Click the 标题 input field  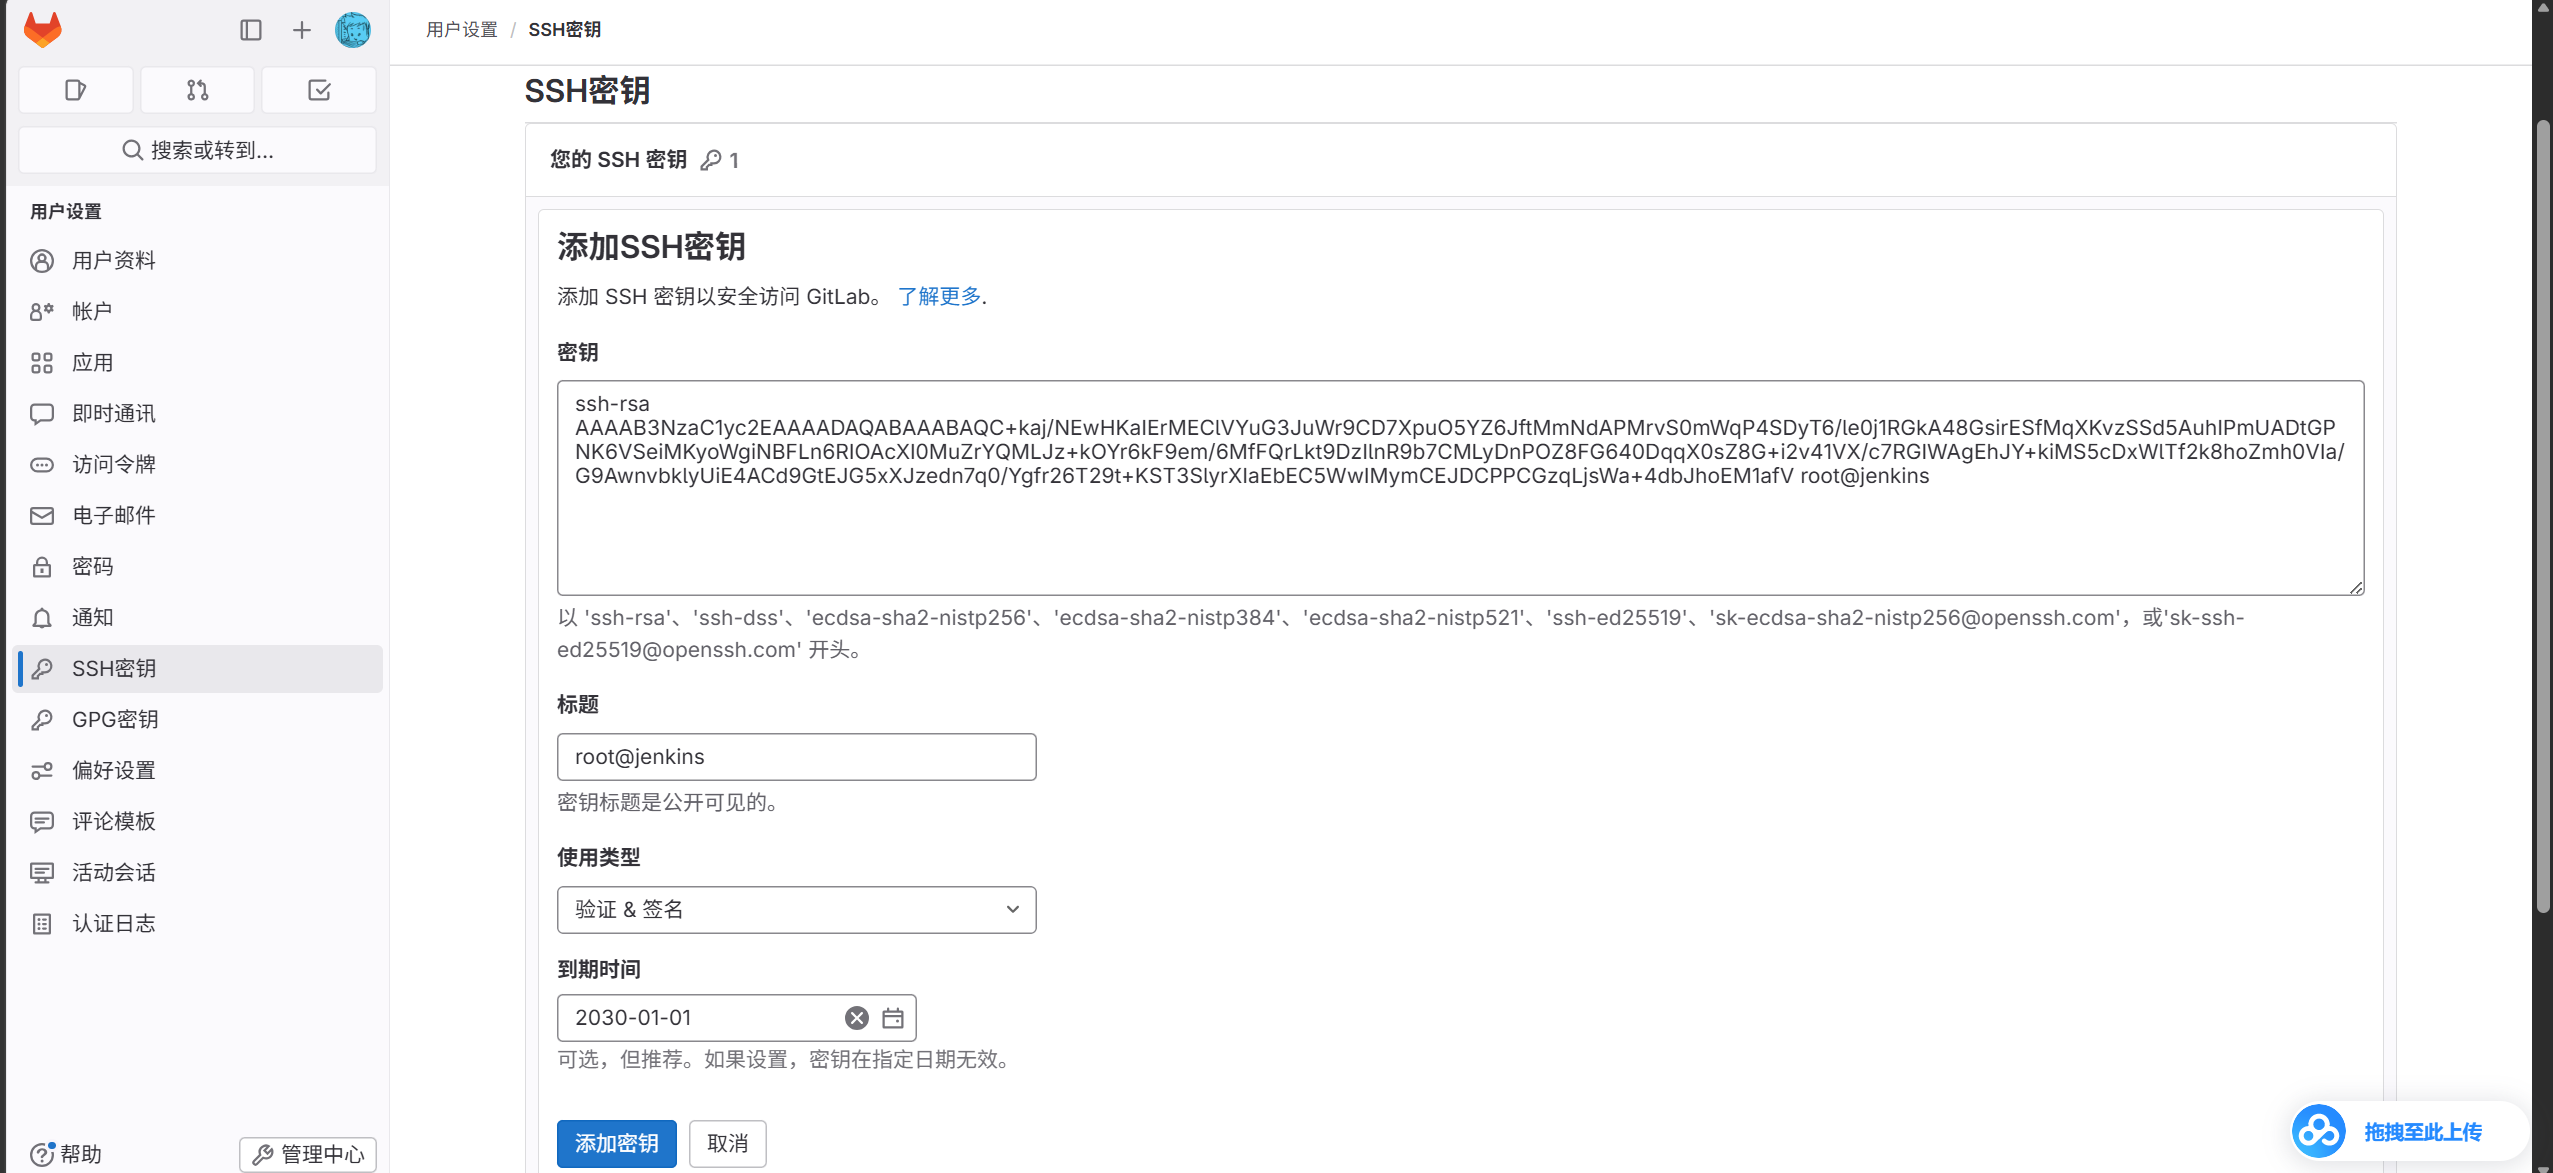click(797, 757)
